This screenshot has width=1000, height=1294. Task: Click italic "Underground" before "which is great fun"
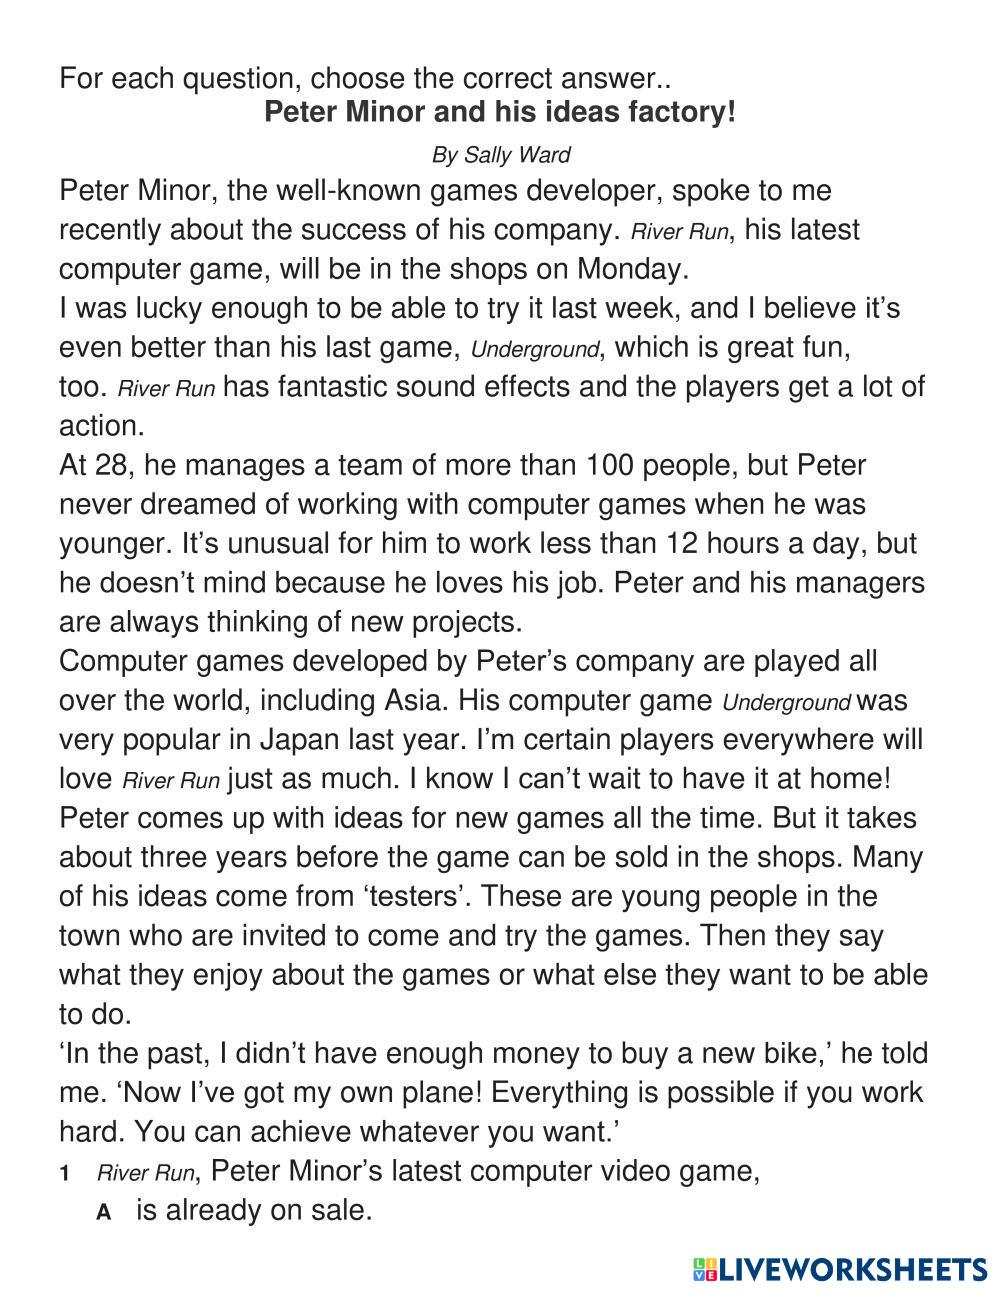(x=534, y=351)
